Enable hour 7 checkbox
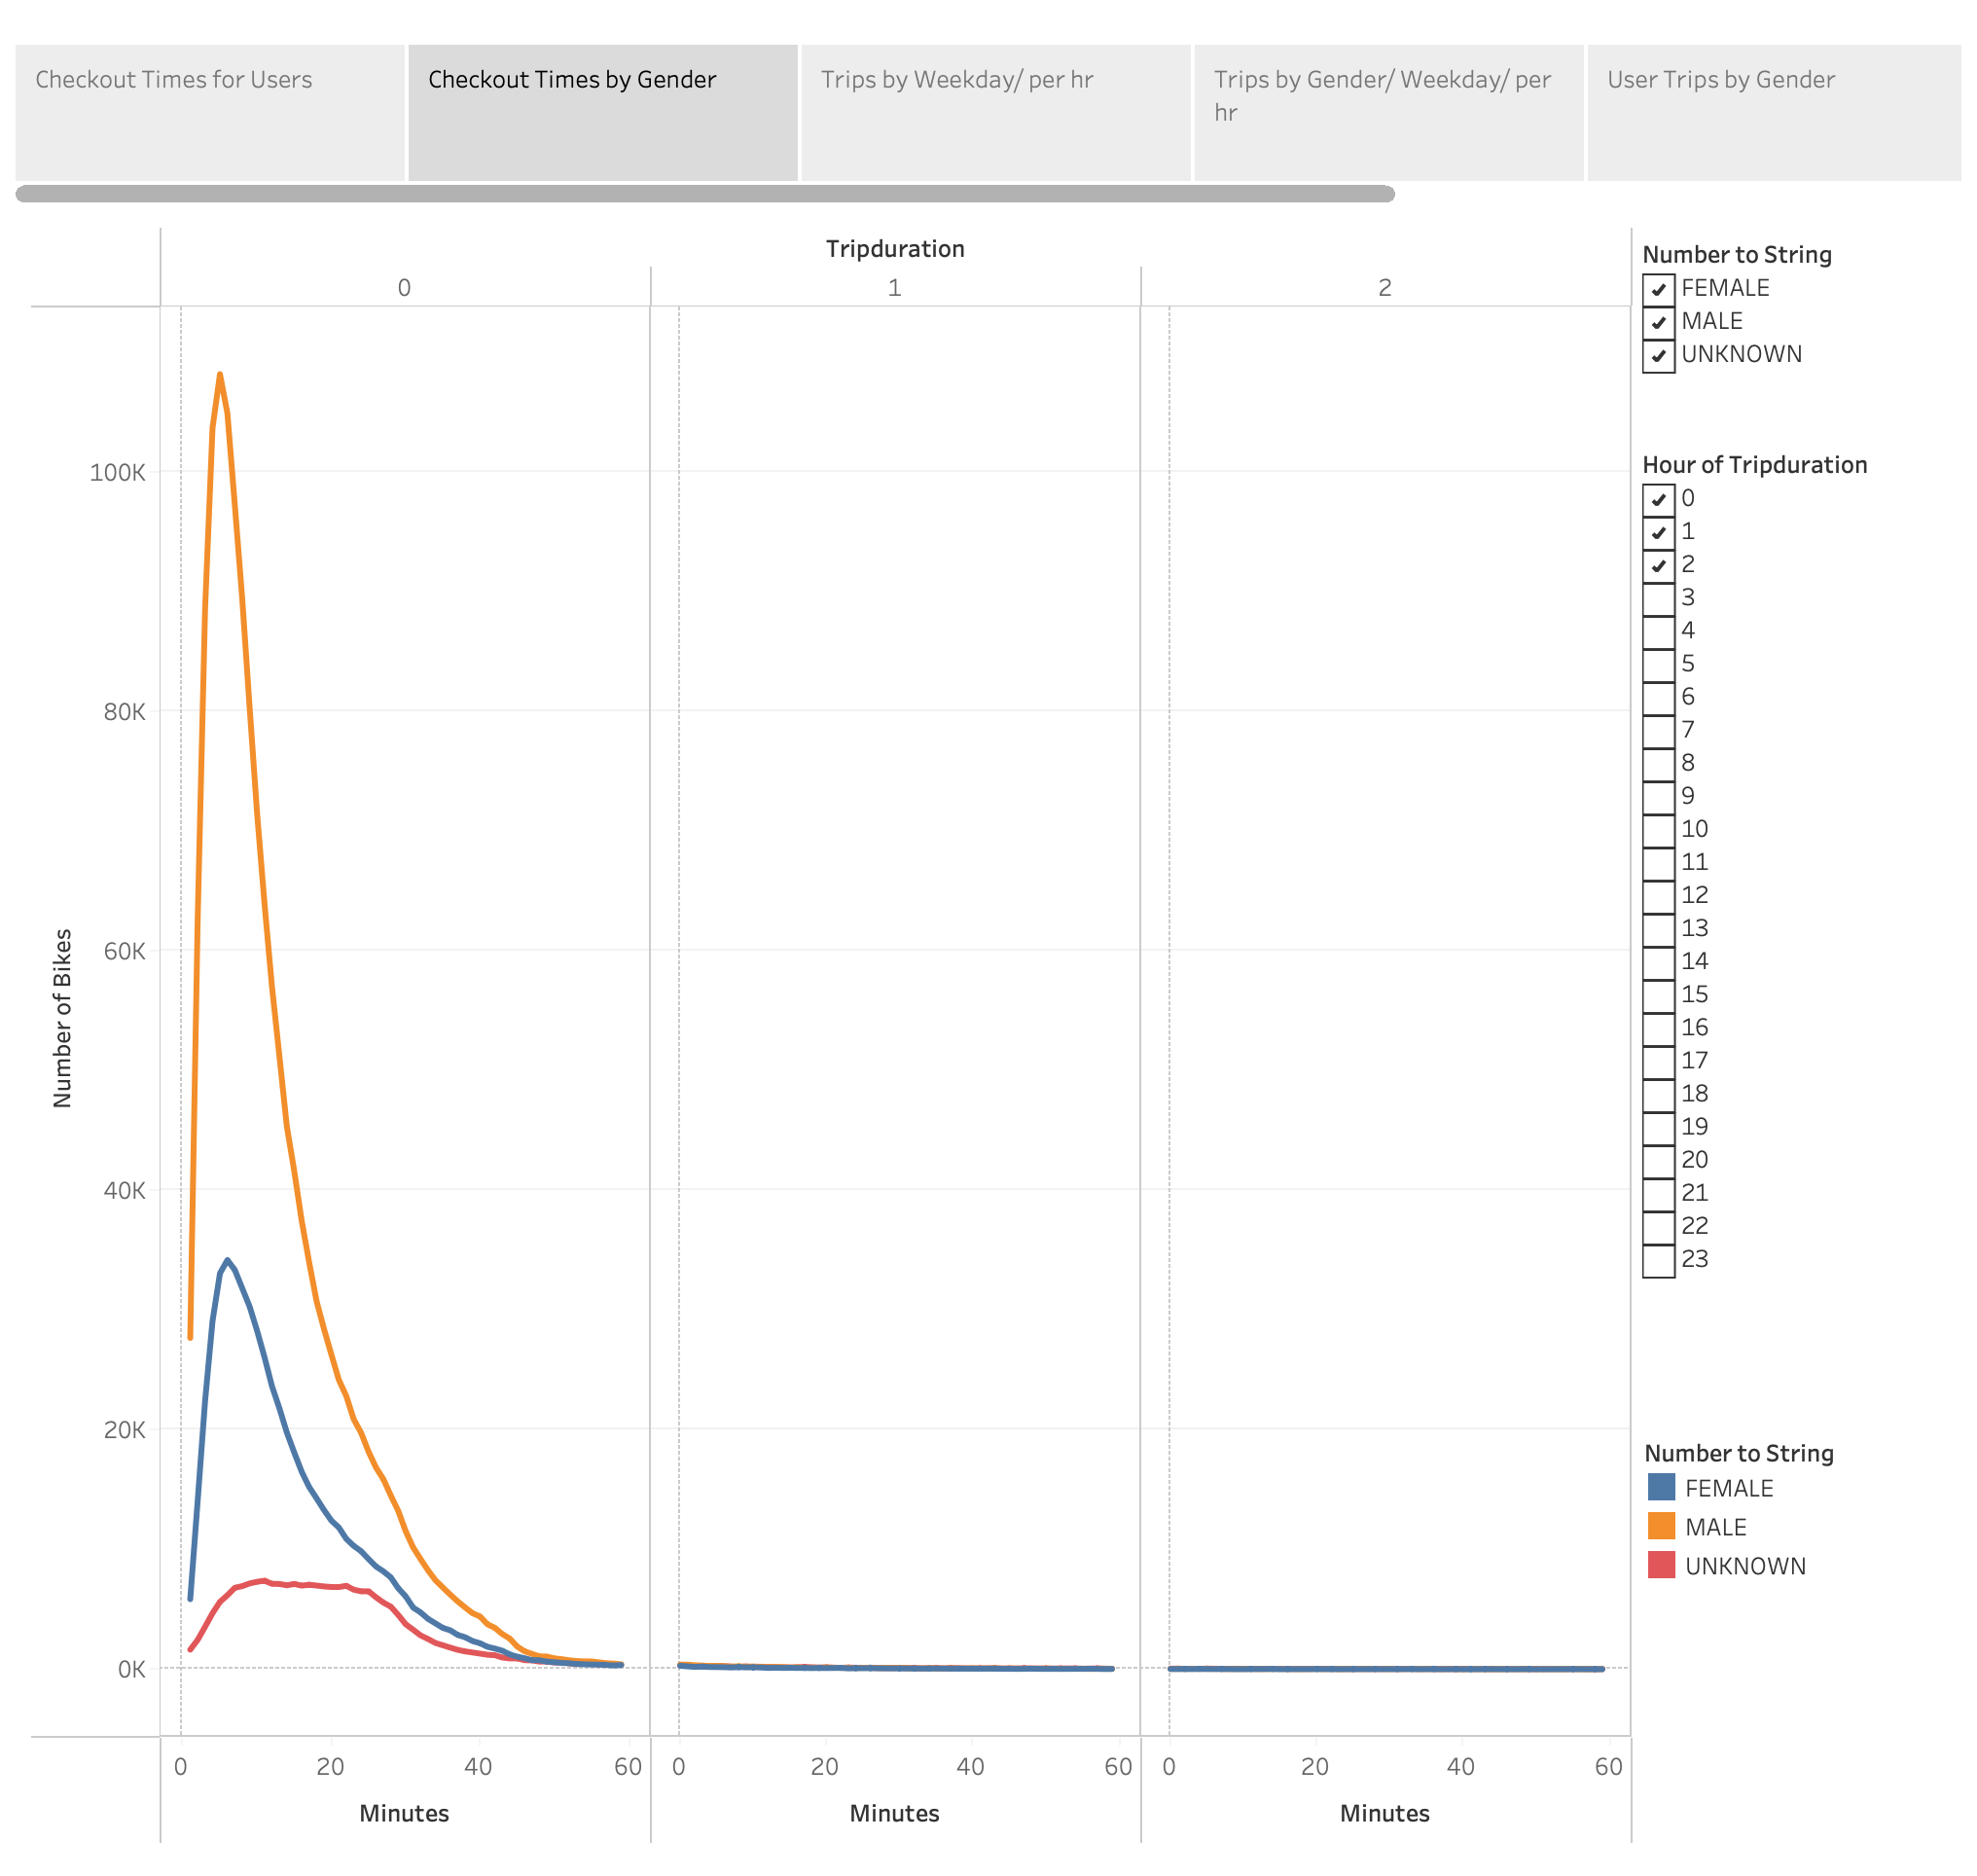Viewport: 1977px width, 1876px height. point(1659,731)
